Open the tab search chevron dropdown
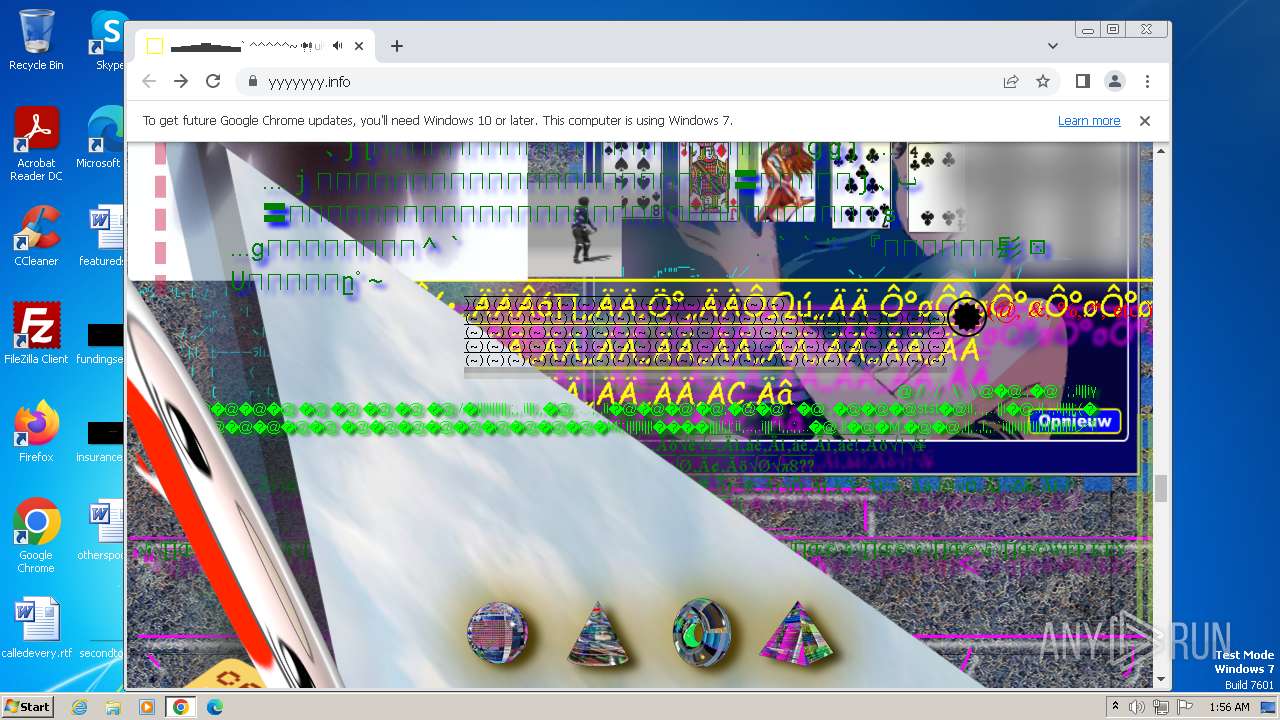This screenshot has width=1280, height=720. pos(1053,46)
